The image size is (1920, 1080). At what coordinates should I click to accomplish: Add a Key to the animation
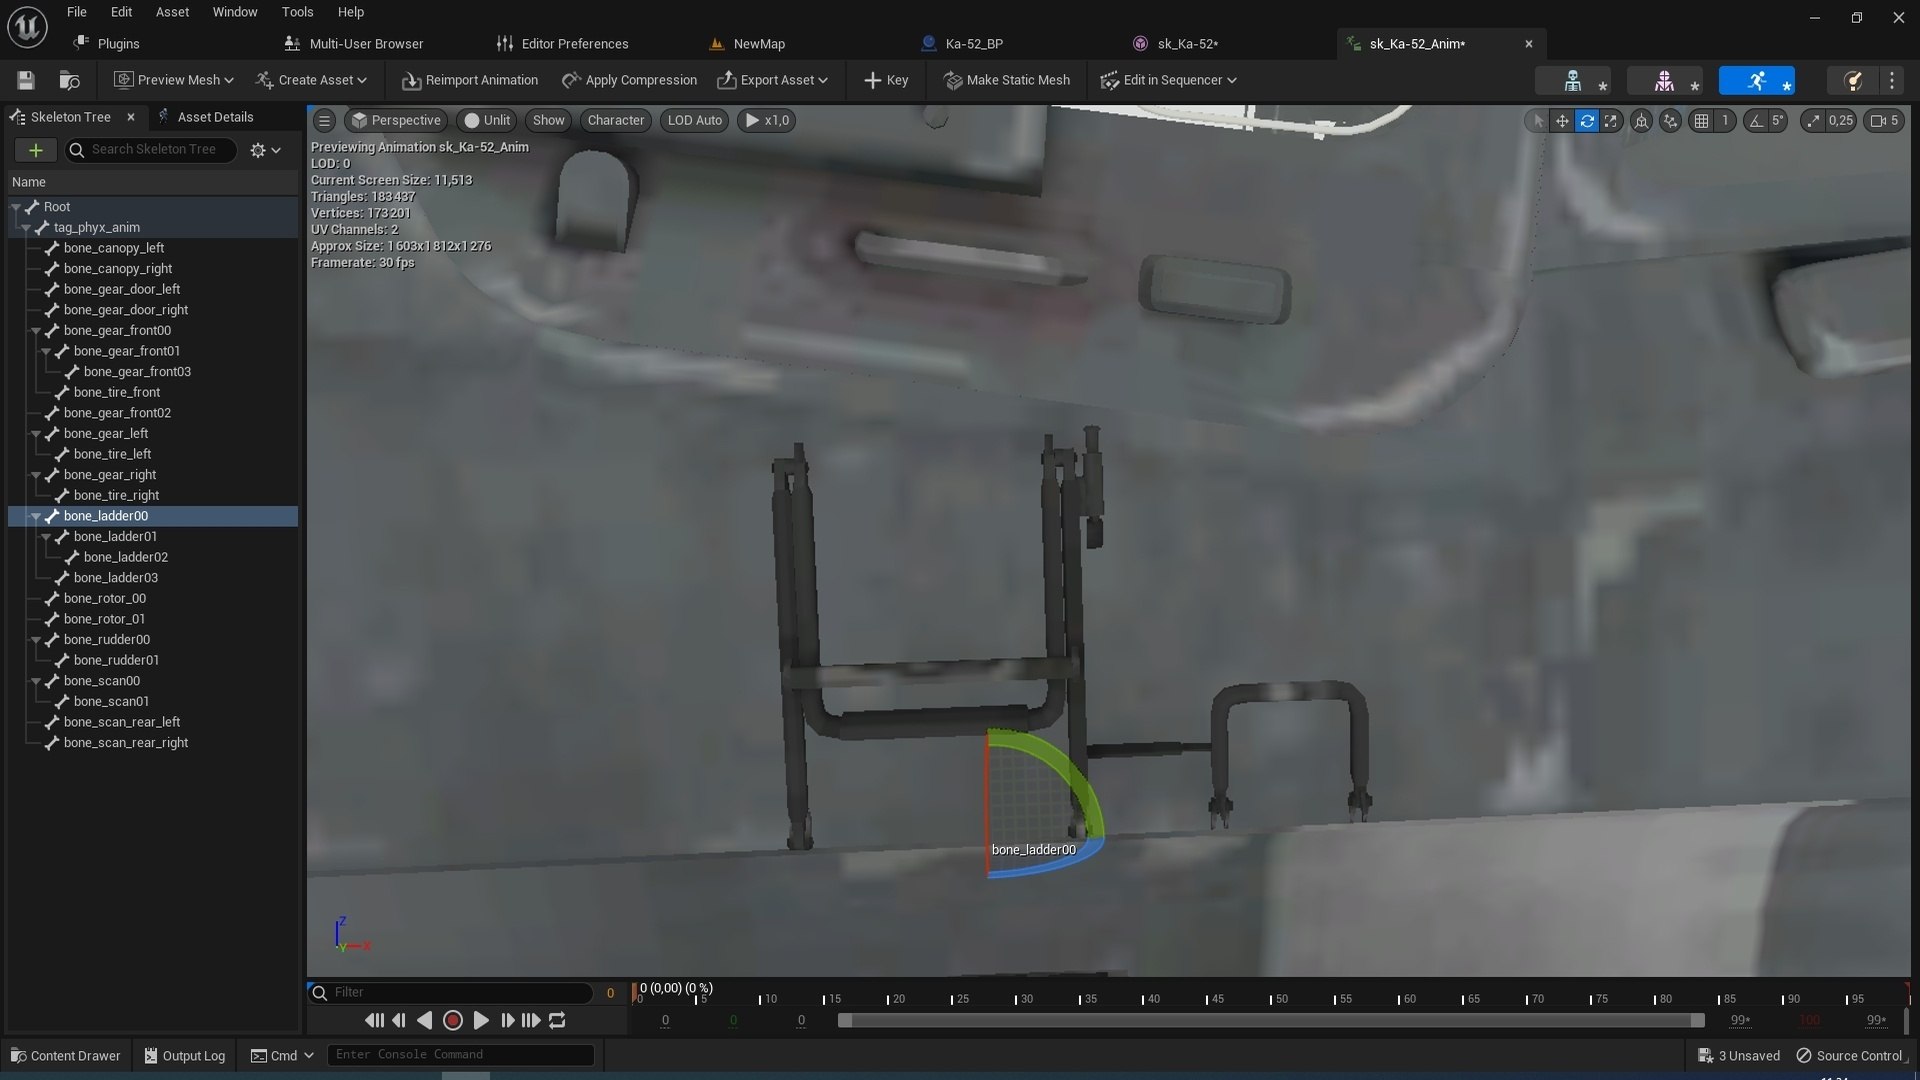[886, 80]
